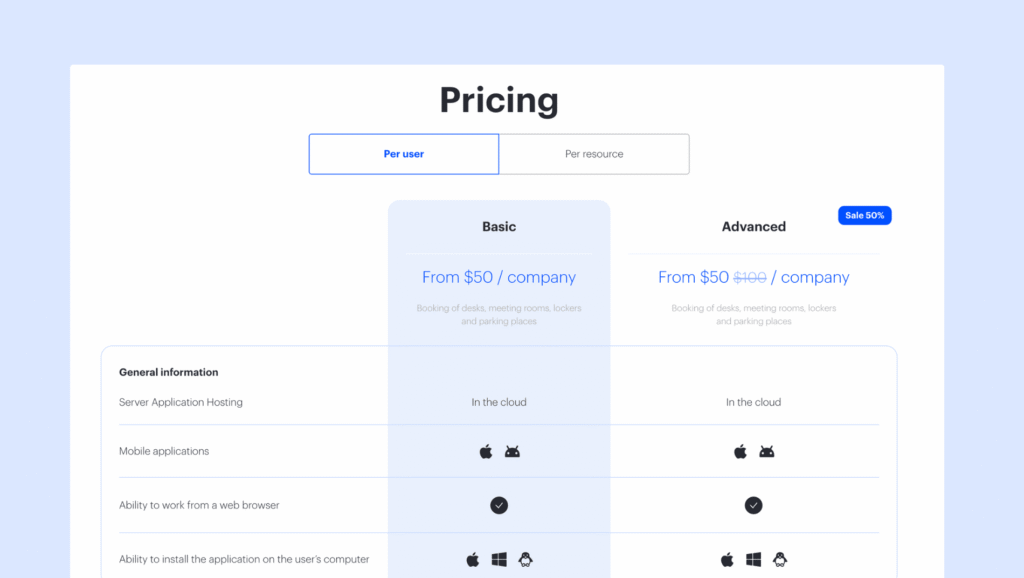Screen dimensions: 1024x578
Task: Select the Basic plan heading
Action: [x=499, y=227]
